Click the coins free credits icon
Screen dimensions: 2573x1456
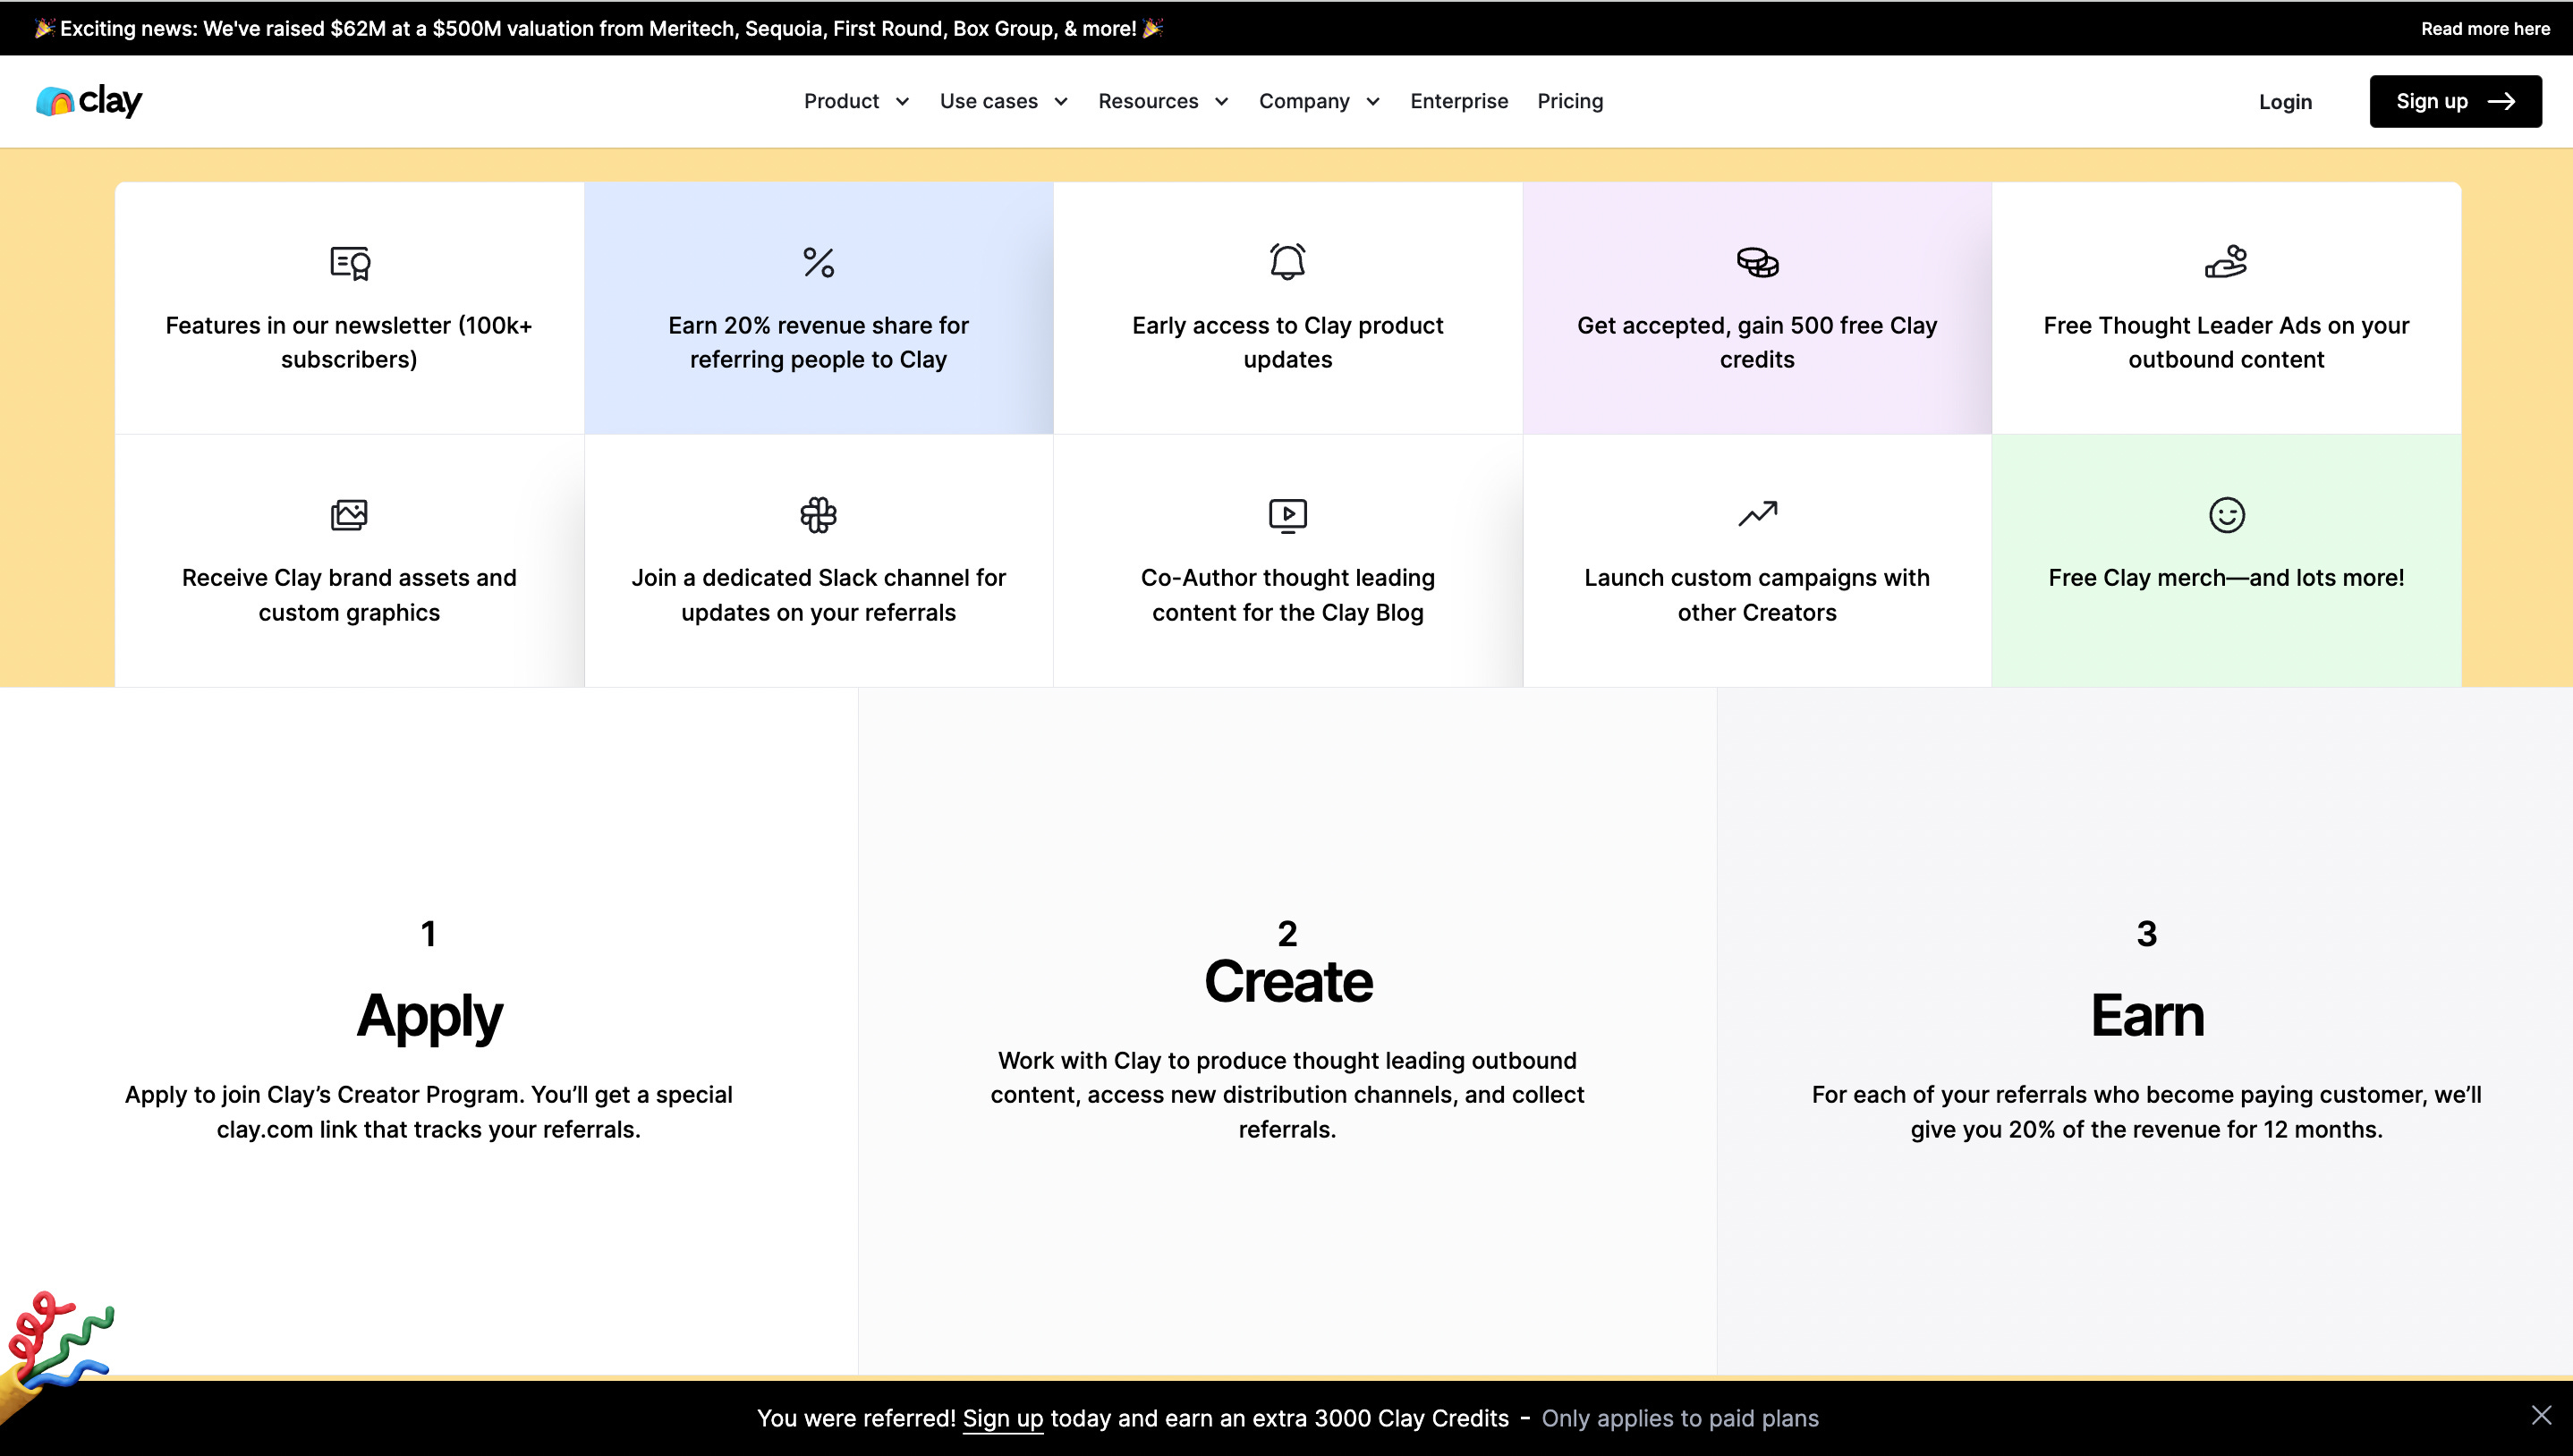click(x=1757, y=263)
